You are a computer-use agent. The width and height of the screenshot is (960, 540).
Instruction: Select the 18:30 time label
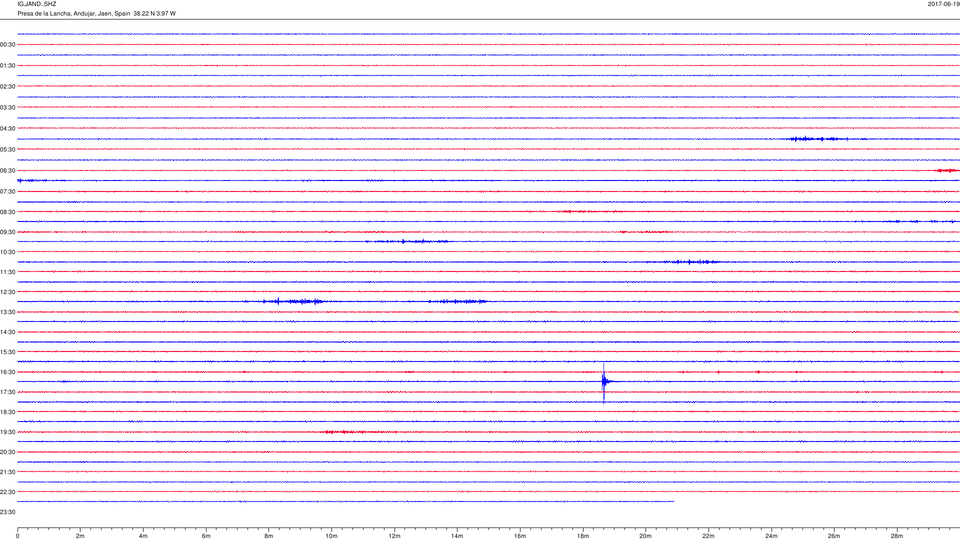(x=8, y=412)
